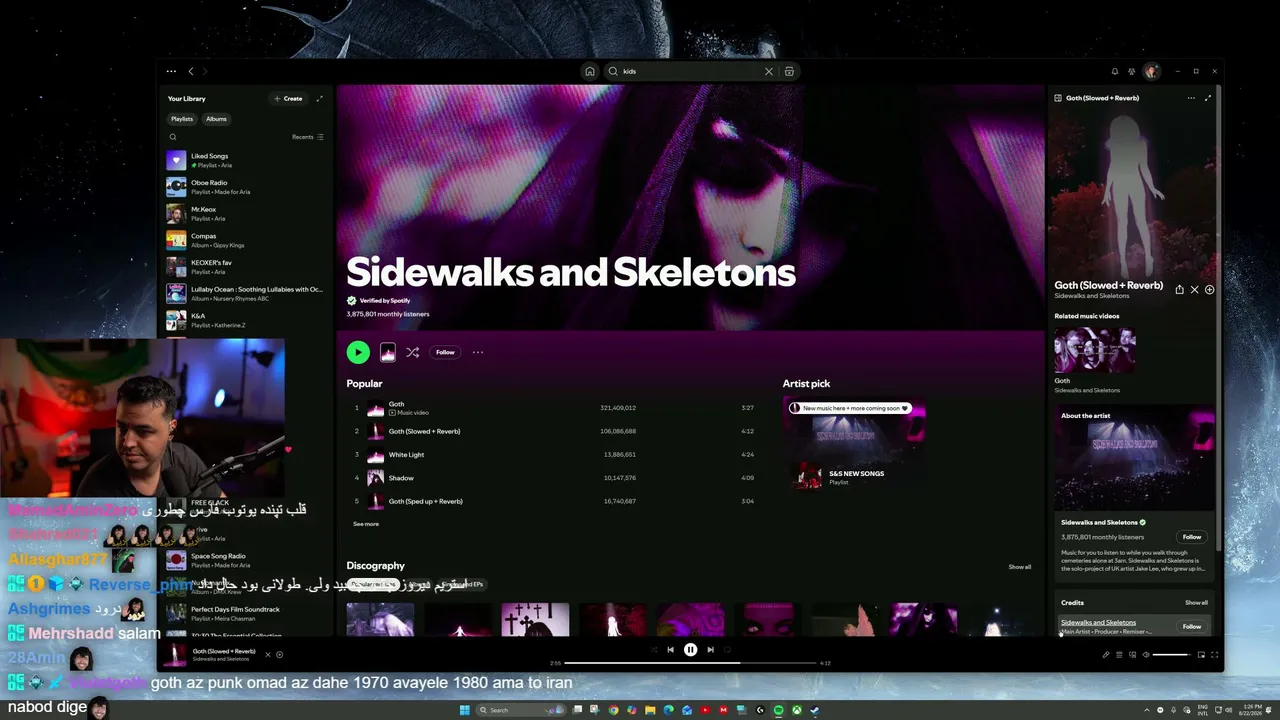Screen dimensions: 1280x720
Task: Open the Browse icon beside search
Action: pos(789,71)
